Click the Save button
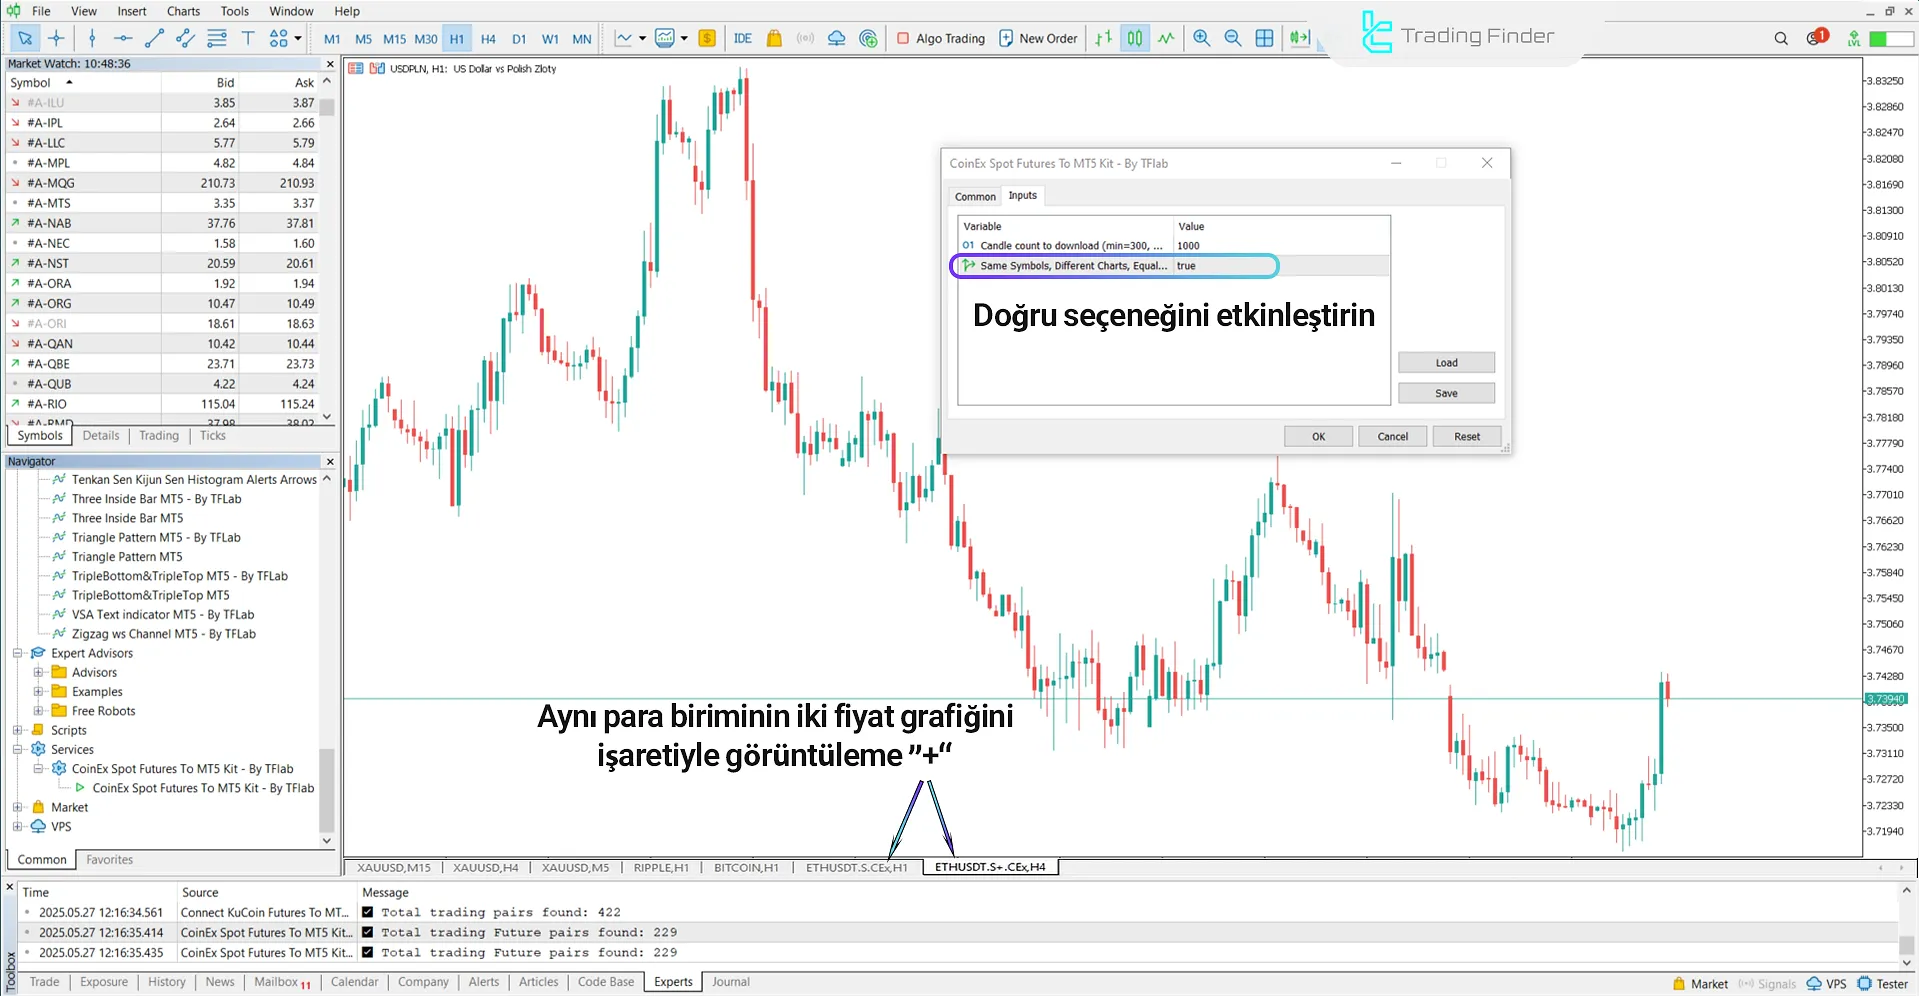Image resolution: width=1919 pixels, height=996 pixels. 1446,393
